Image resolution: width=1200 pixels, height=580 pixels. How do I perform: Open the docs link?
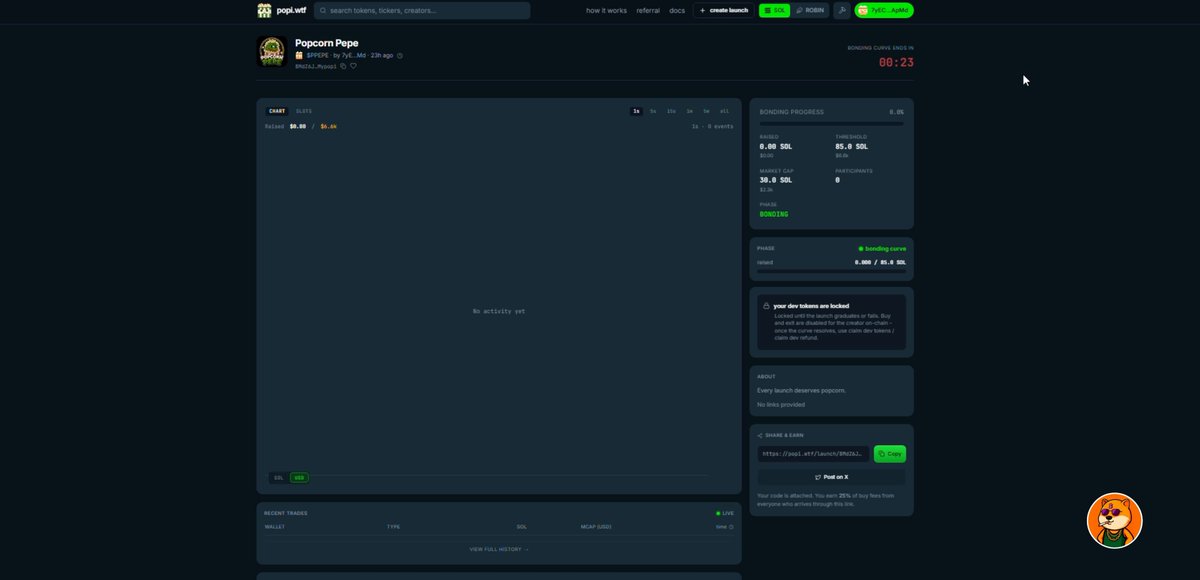tap(677, 10)
